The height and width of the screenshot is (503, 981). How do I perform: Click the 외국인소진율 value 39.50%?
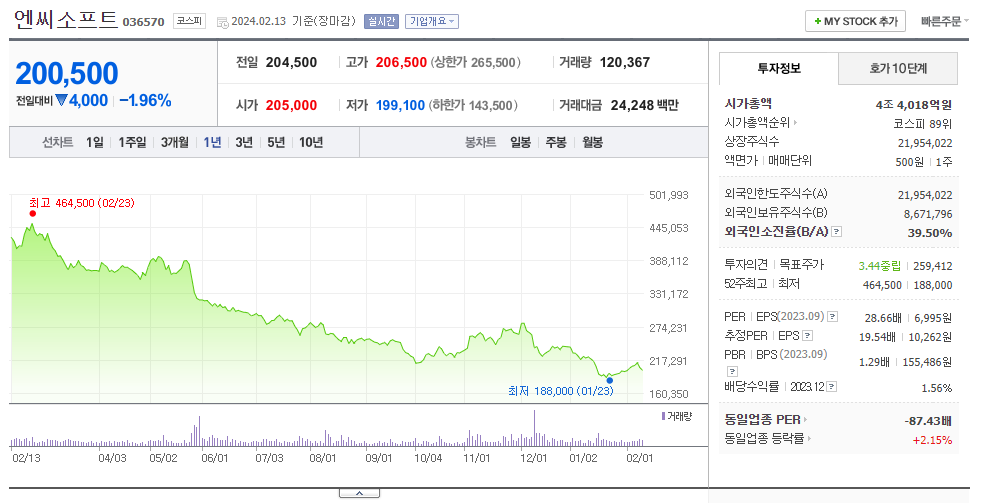click(930, 233)
